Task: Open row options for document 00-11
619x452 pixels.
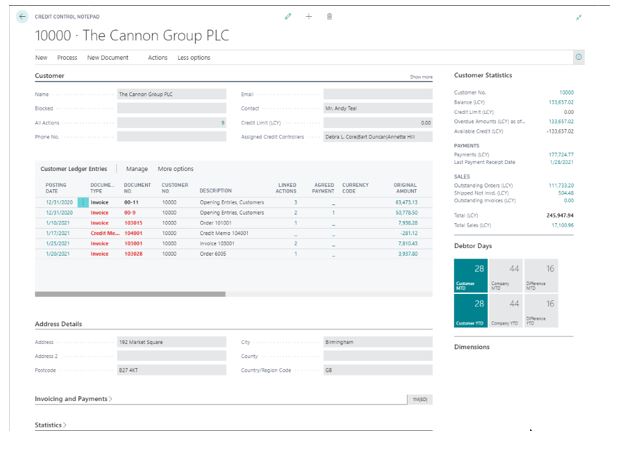Action: tap(83, 202)
